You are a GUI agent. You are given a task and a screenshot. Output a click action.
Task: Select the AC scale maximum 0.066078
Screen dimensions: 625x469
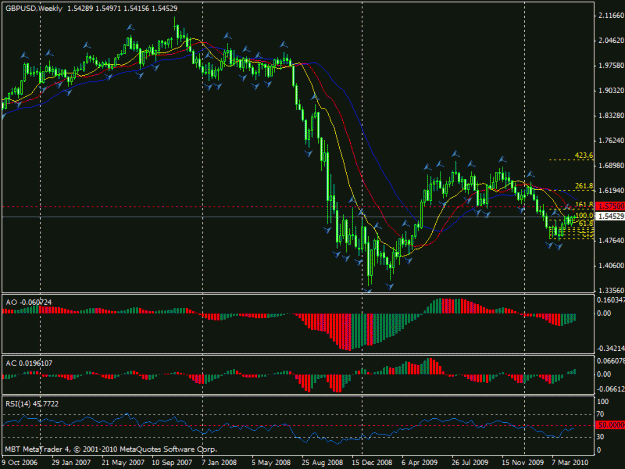[x=611, y=361]
